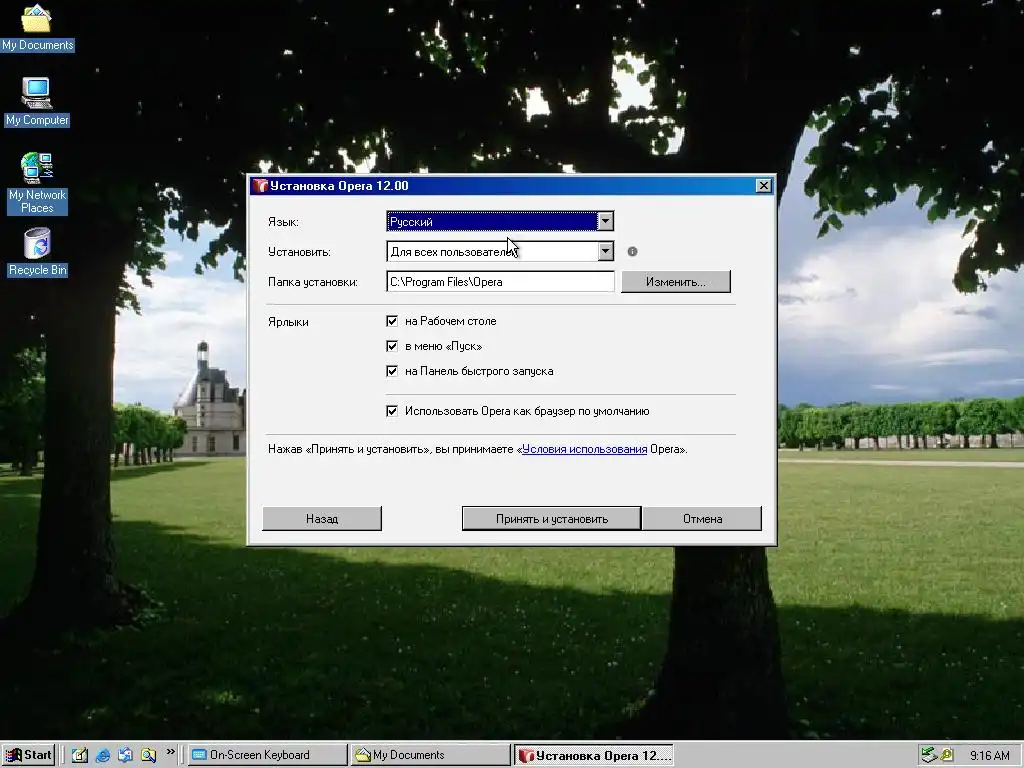Click the 'Установить:' label
The width and height of the screenshot is (1024, 768).
pyautogui.click(x=299, y=252)
